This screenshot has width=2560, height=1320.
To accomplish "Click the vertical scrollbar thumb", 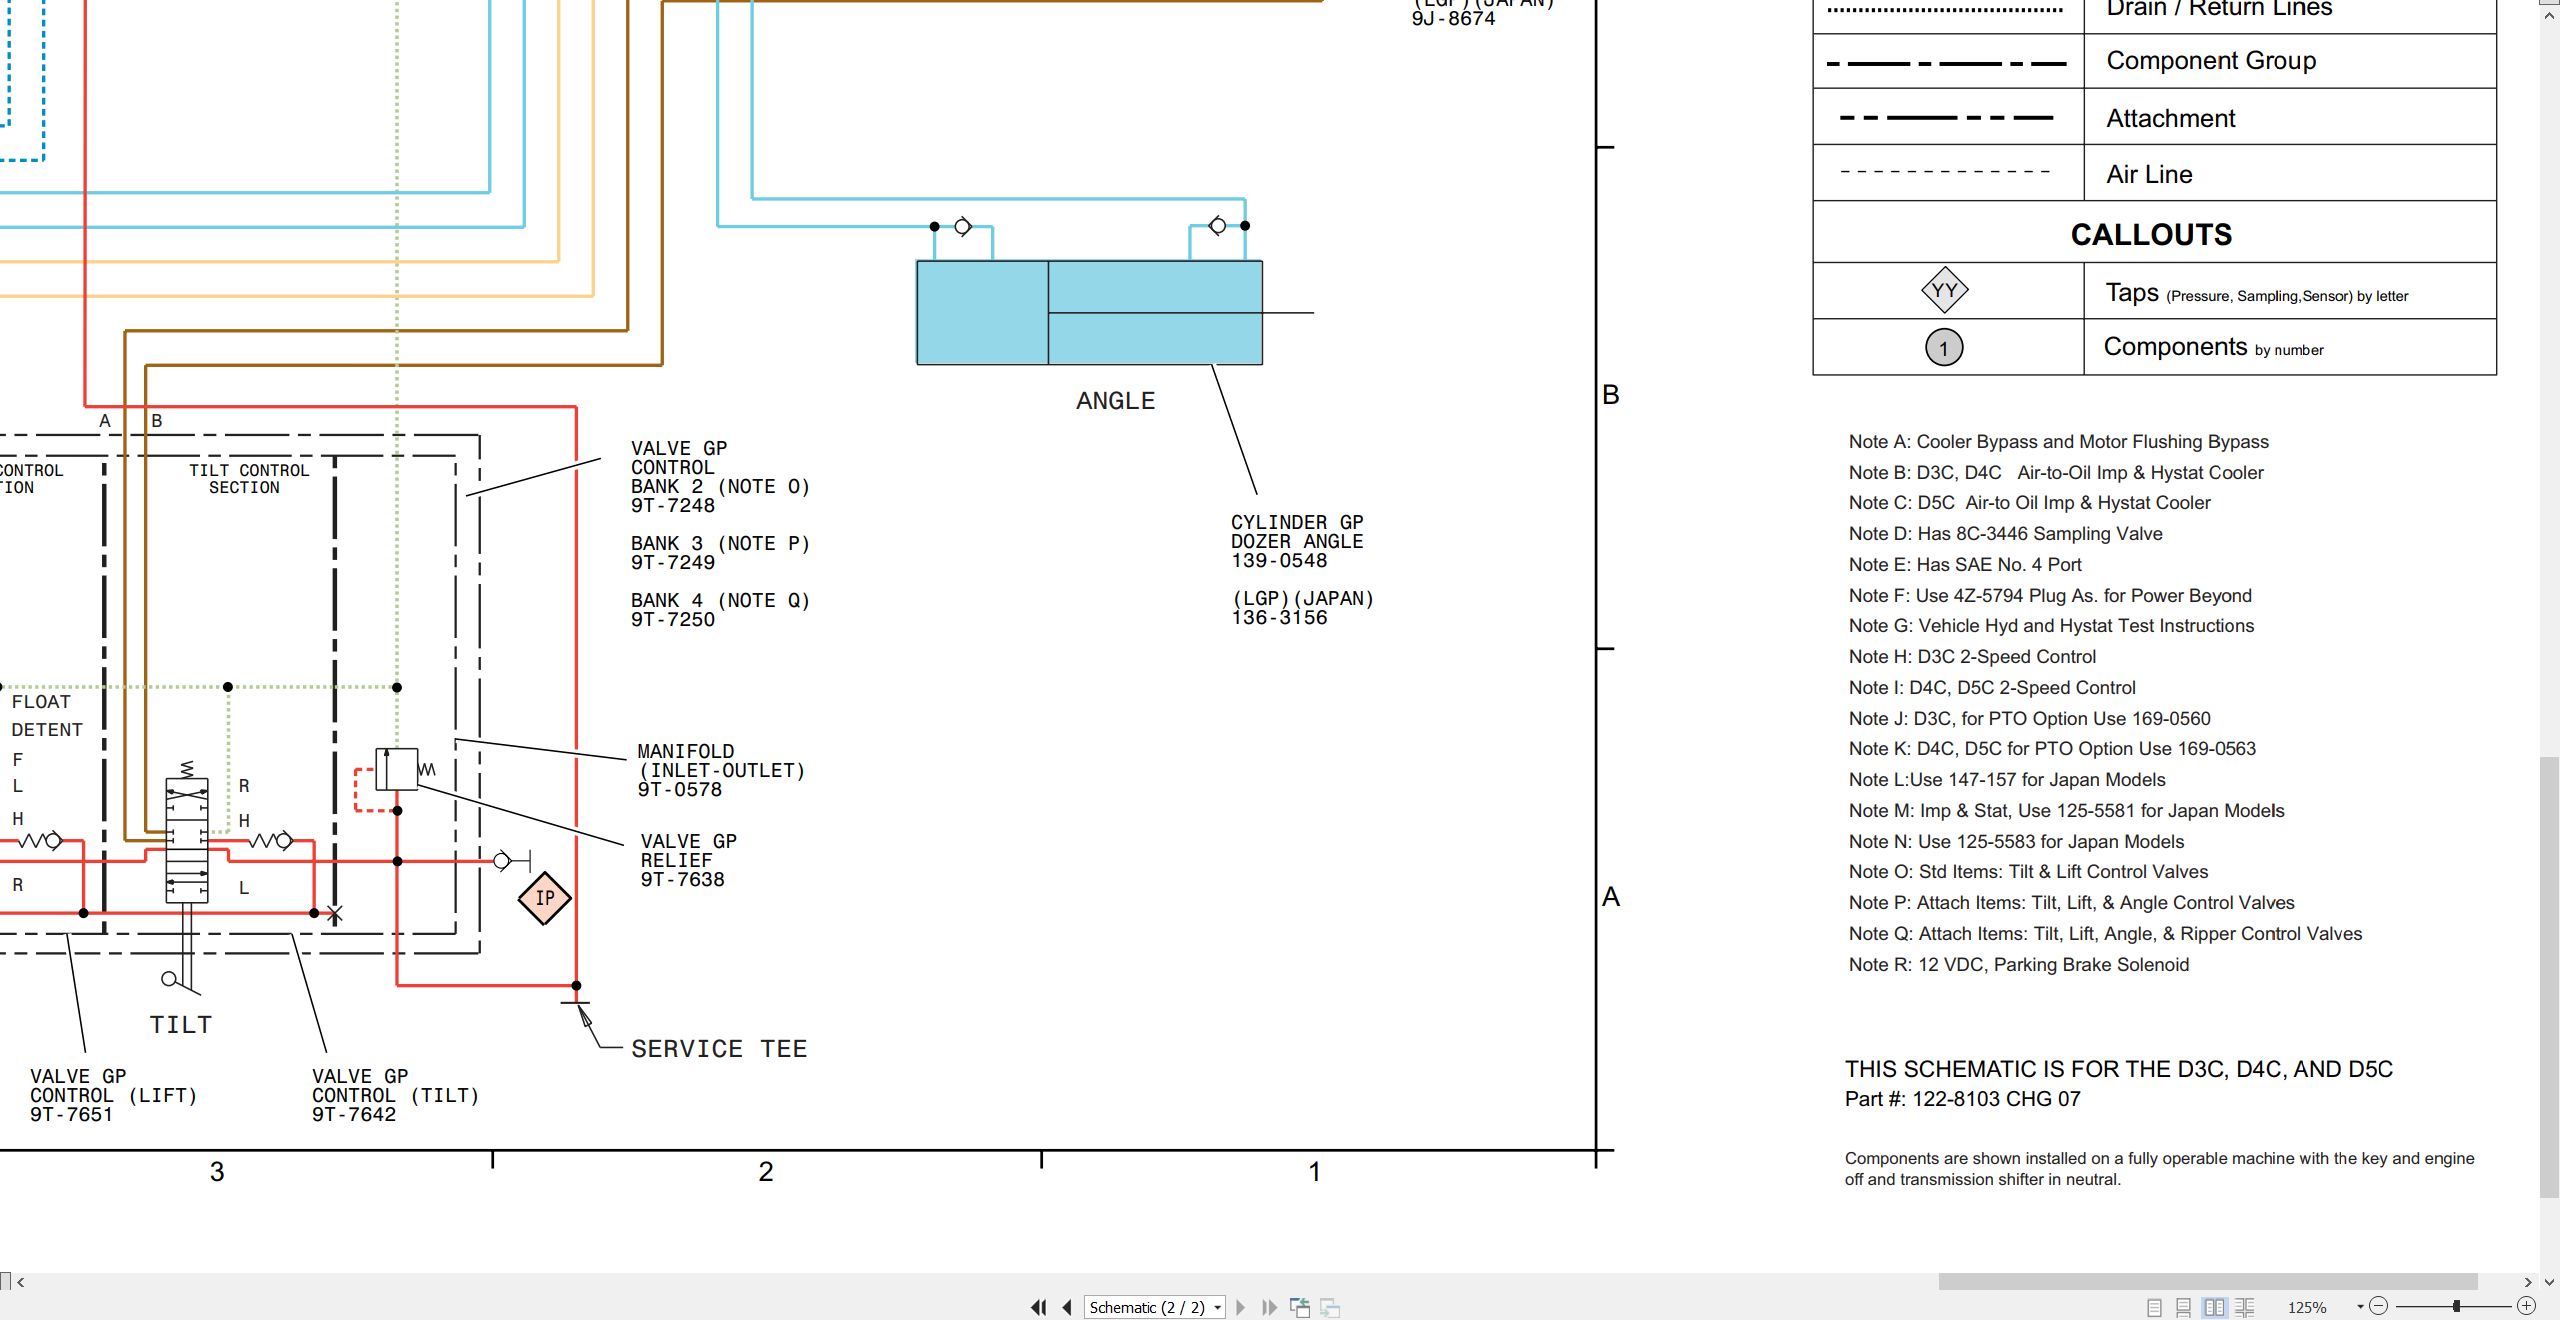I will [2549, 977].
